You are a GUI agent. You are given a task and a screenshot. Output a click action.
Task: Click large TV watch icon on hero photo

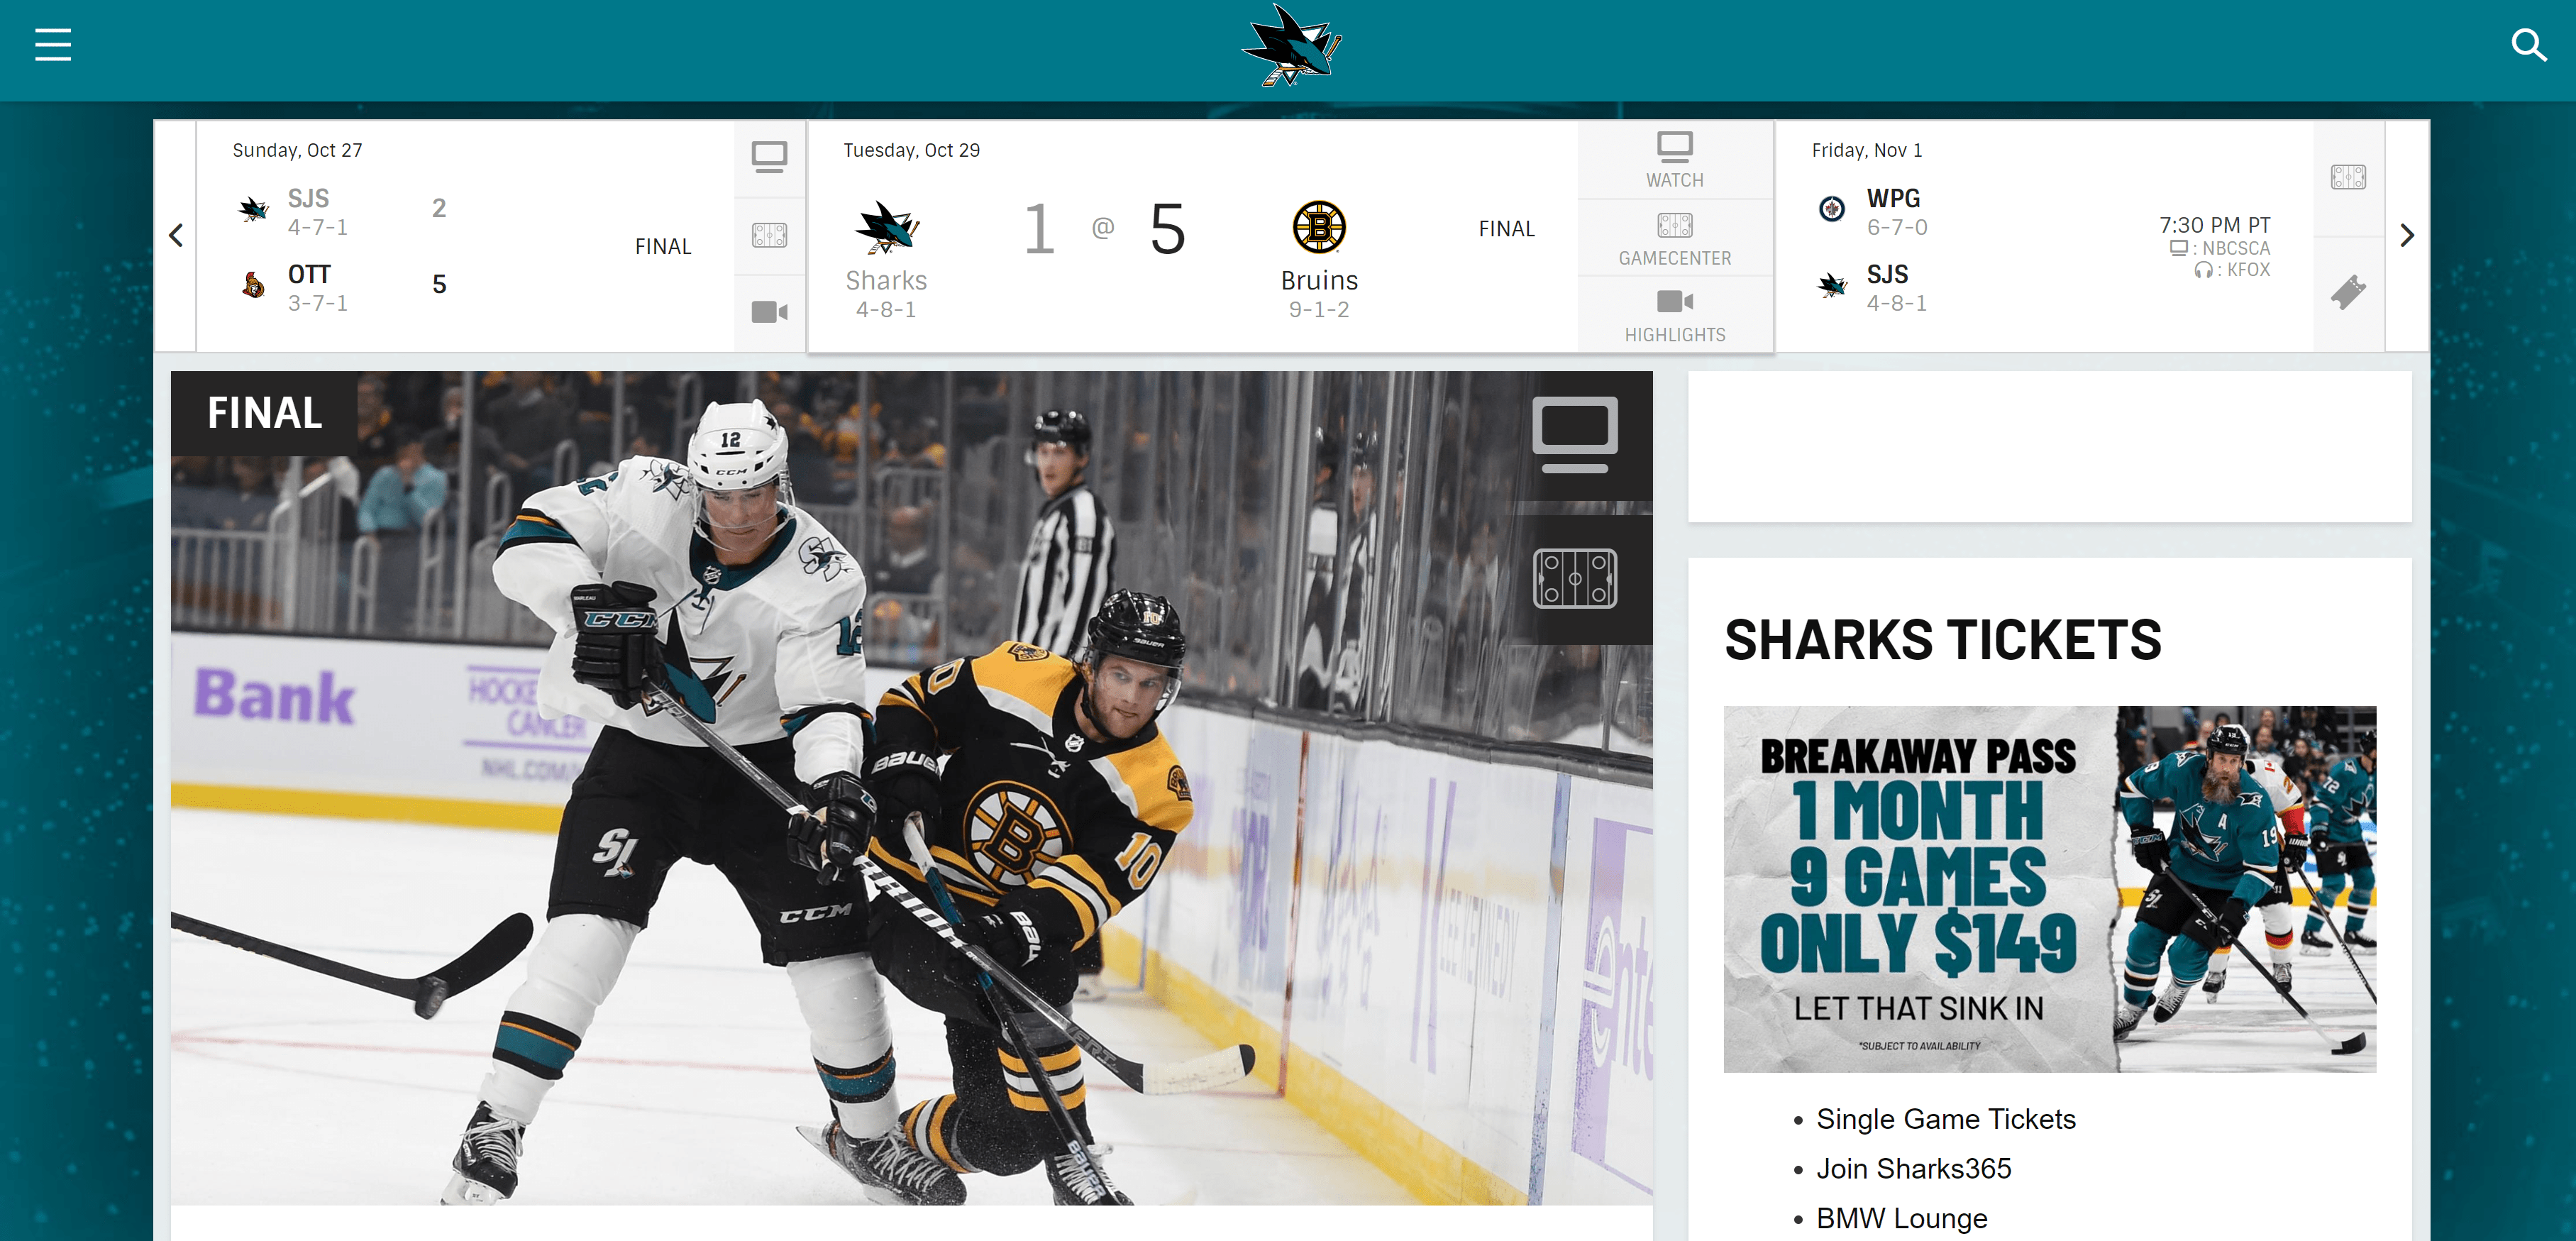[x=1574, y=435]
